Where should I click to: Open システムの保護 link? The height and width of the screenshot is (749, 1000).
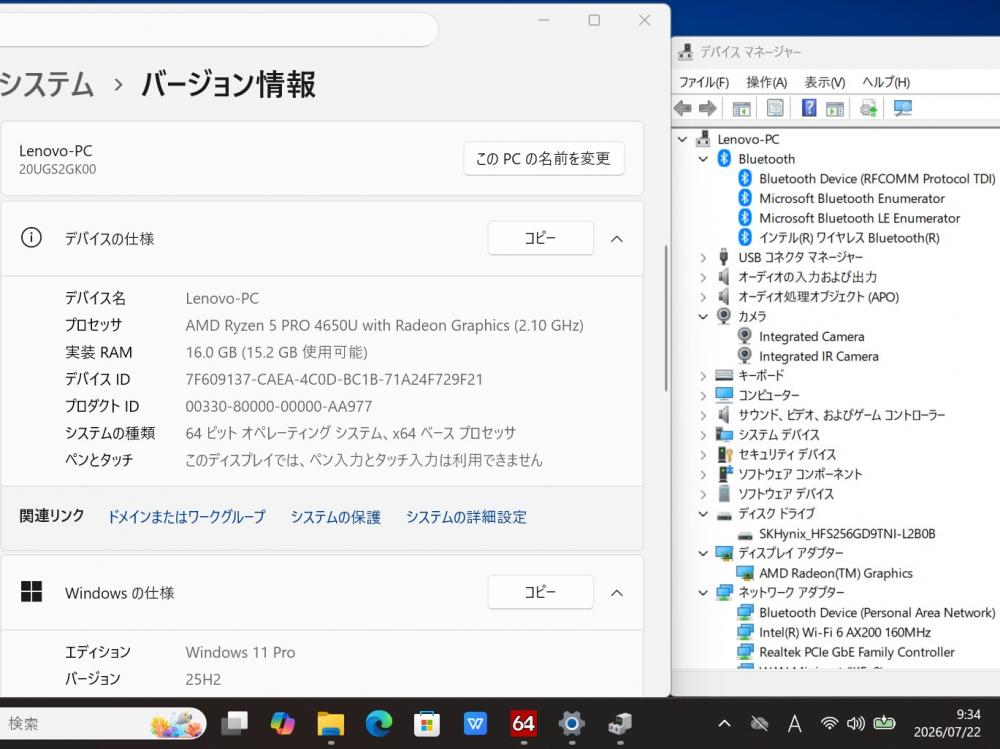tap(335, 517)
